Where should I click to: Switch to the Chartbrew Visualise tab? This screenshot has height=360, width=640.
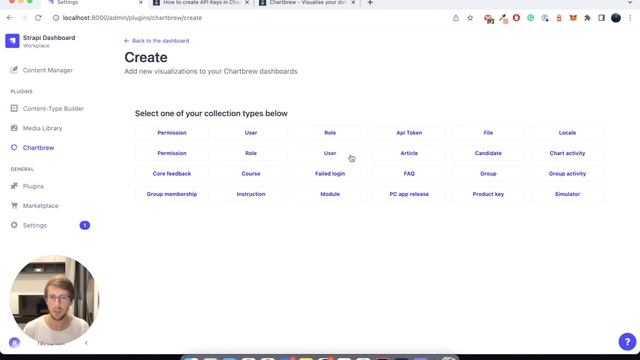[307, 2]
